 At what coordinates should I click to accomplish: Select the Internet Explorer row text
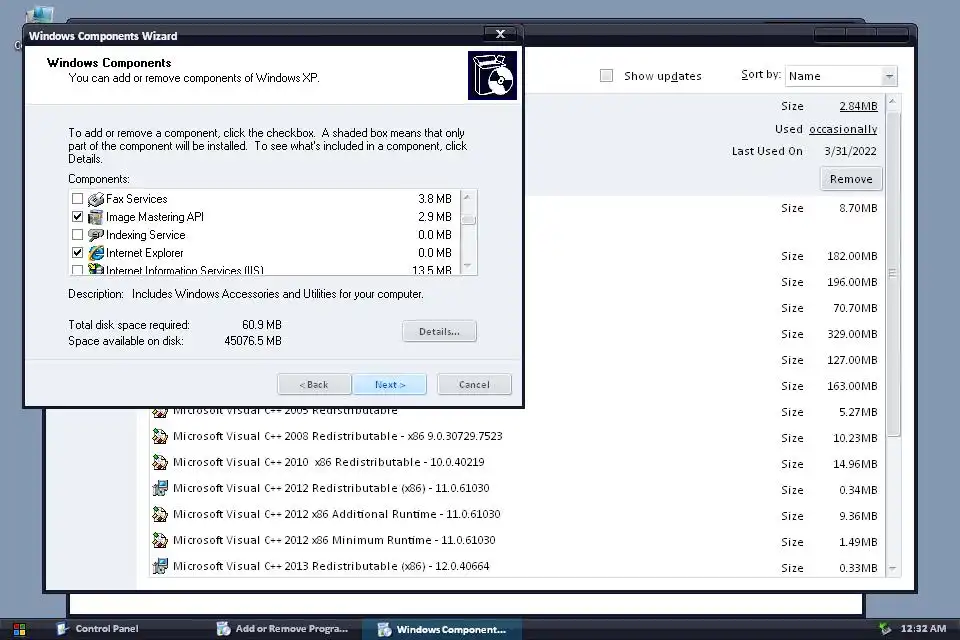(x=144, y=253)
